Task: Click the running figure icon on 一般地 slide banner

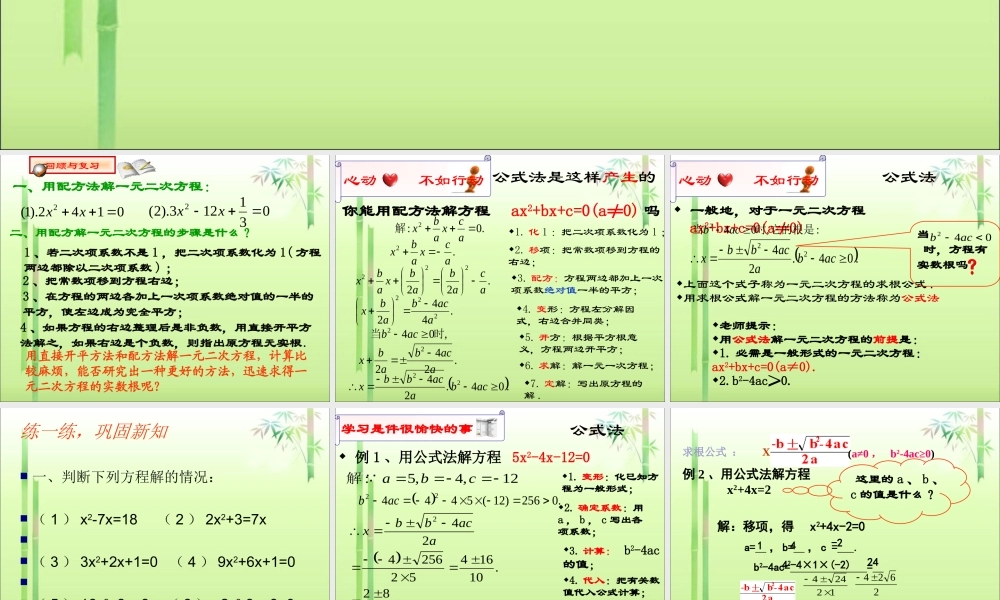Action: click(808, 179)
